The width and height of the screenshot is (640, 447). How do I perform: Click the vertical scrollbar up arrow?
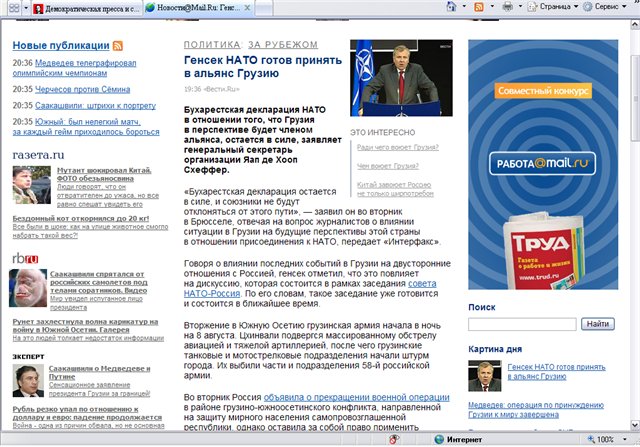pos(635,24)
